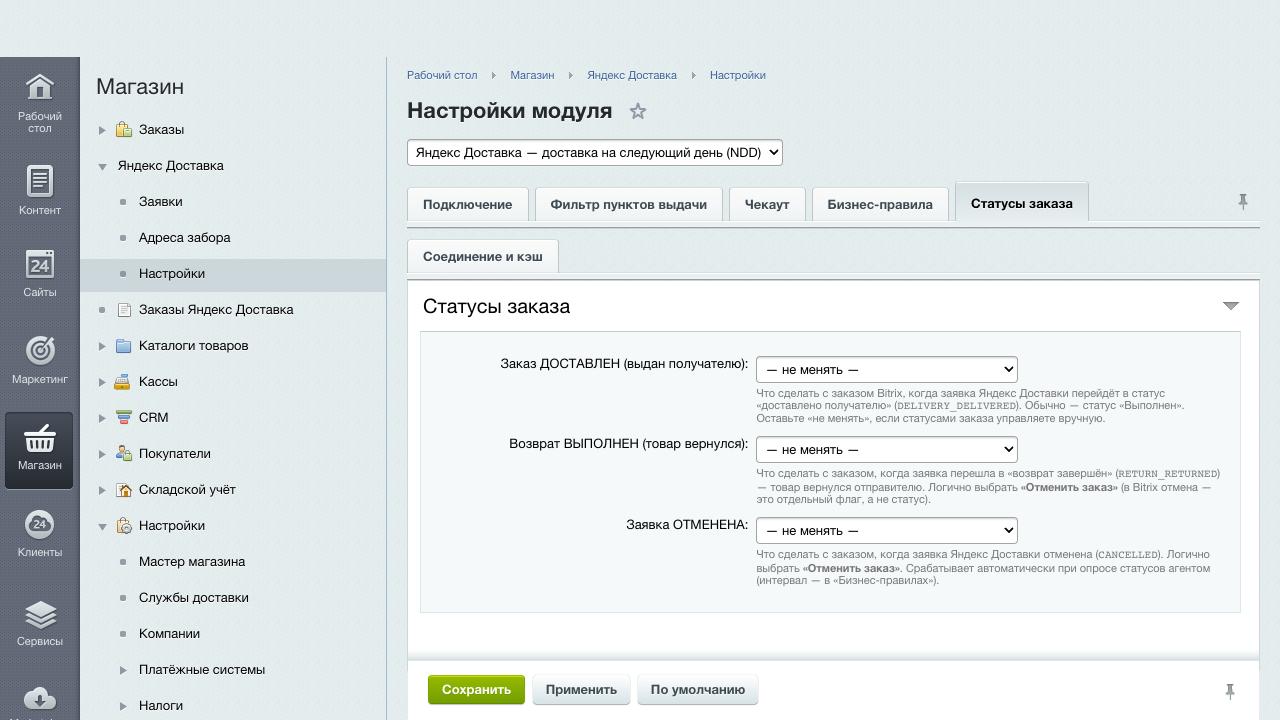Open Заявки in the tree
The width and height of the screenshot is (1280, 720).
(161, 202)
